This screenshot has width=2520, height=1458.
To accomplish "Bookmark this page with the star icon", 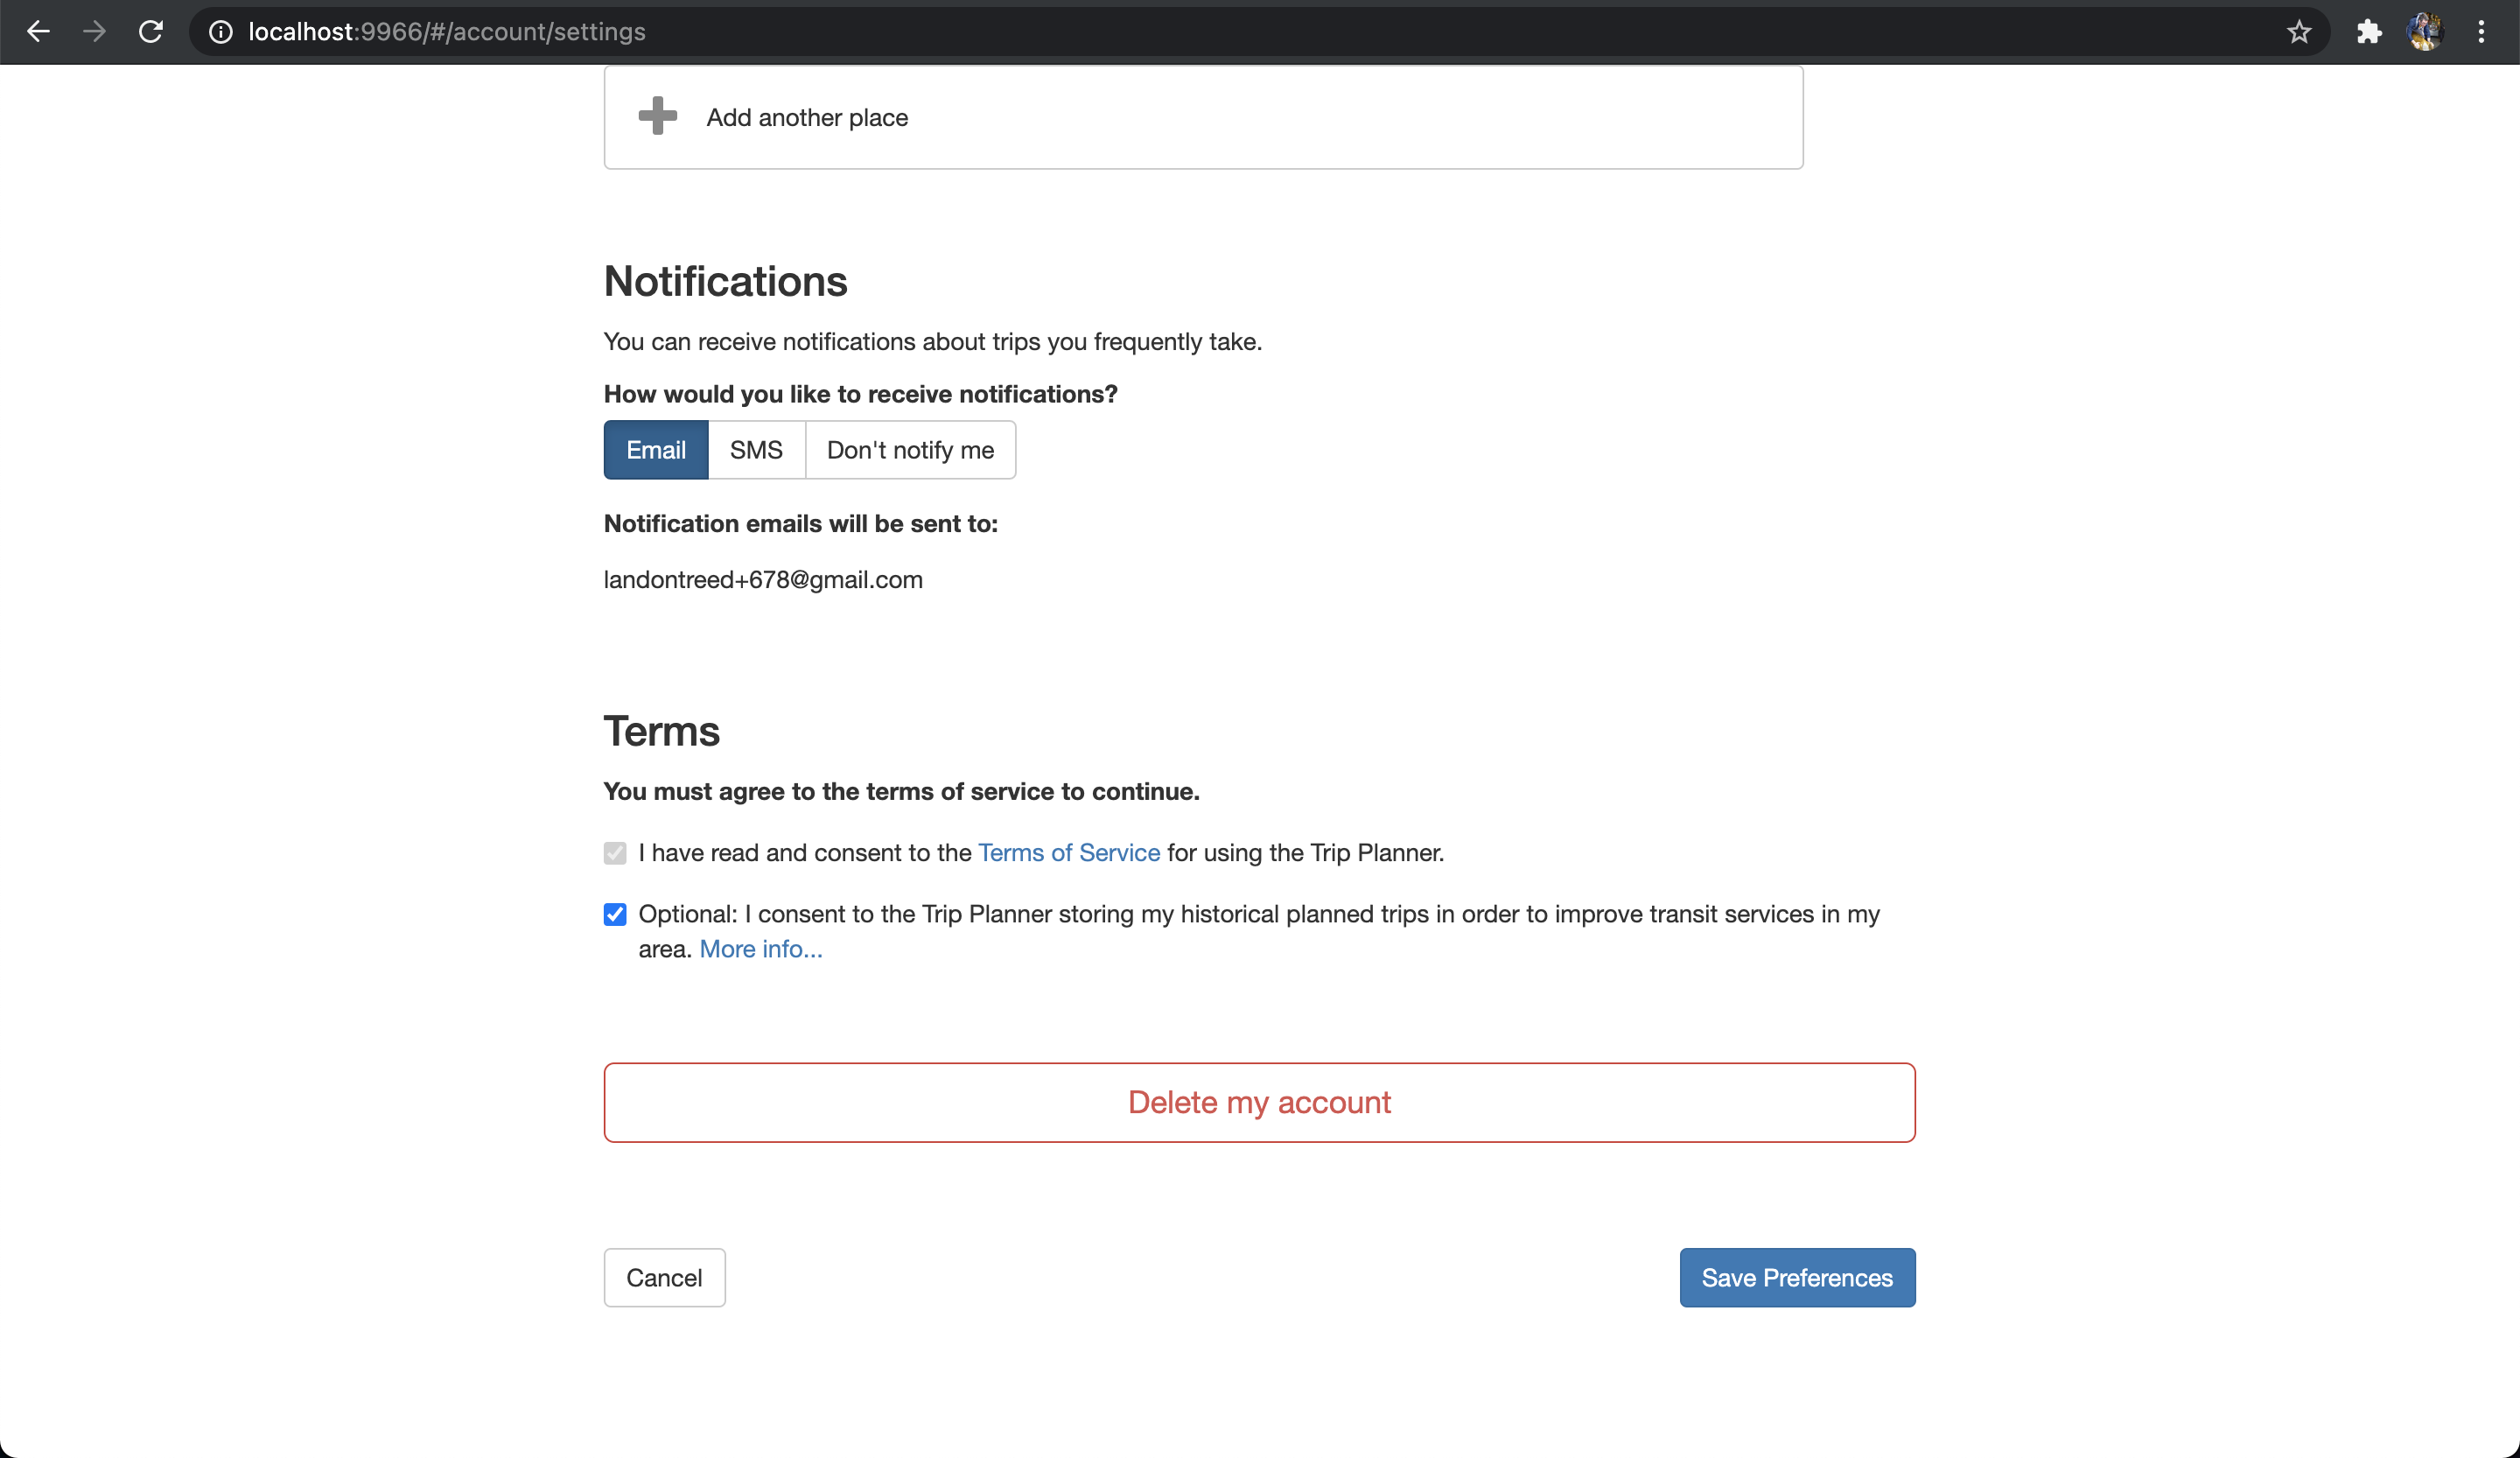I will 2299,32.
